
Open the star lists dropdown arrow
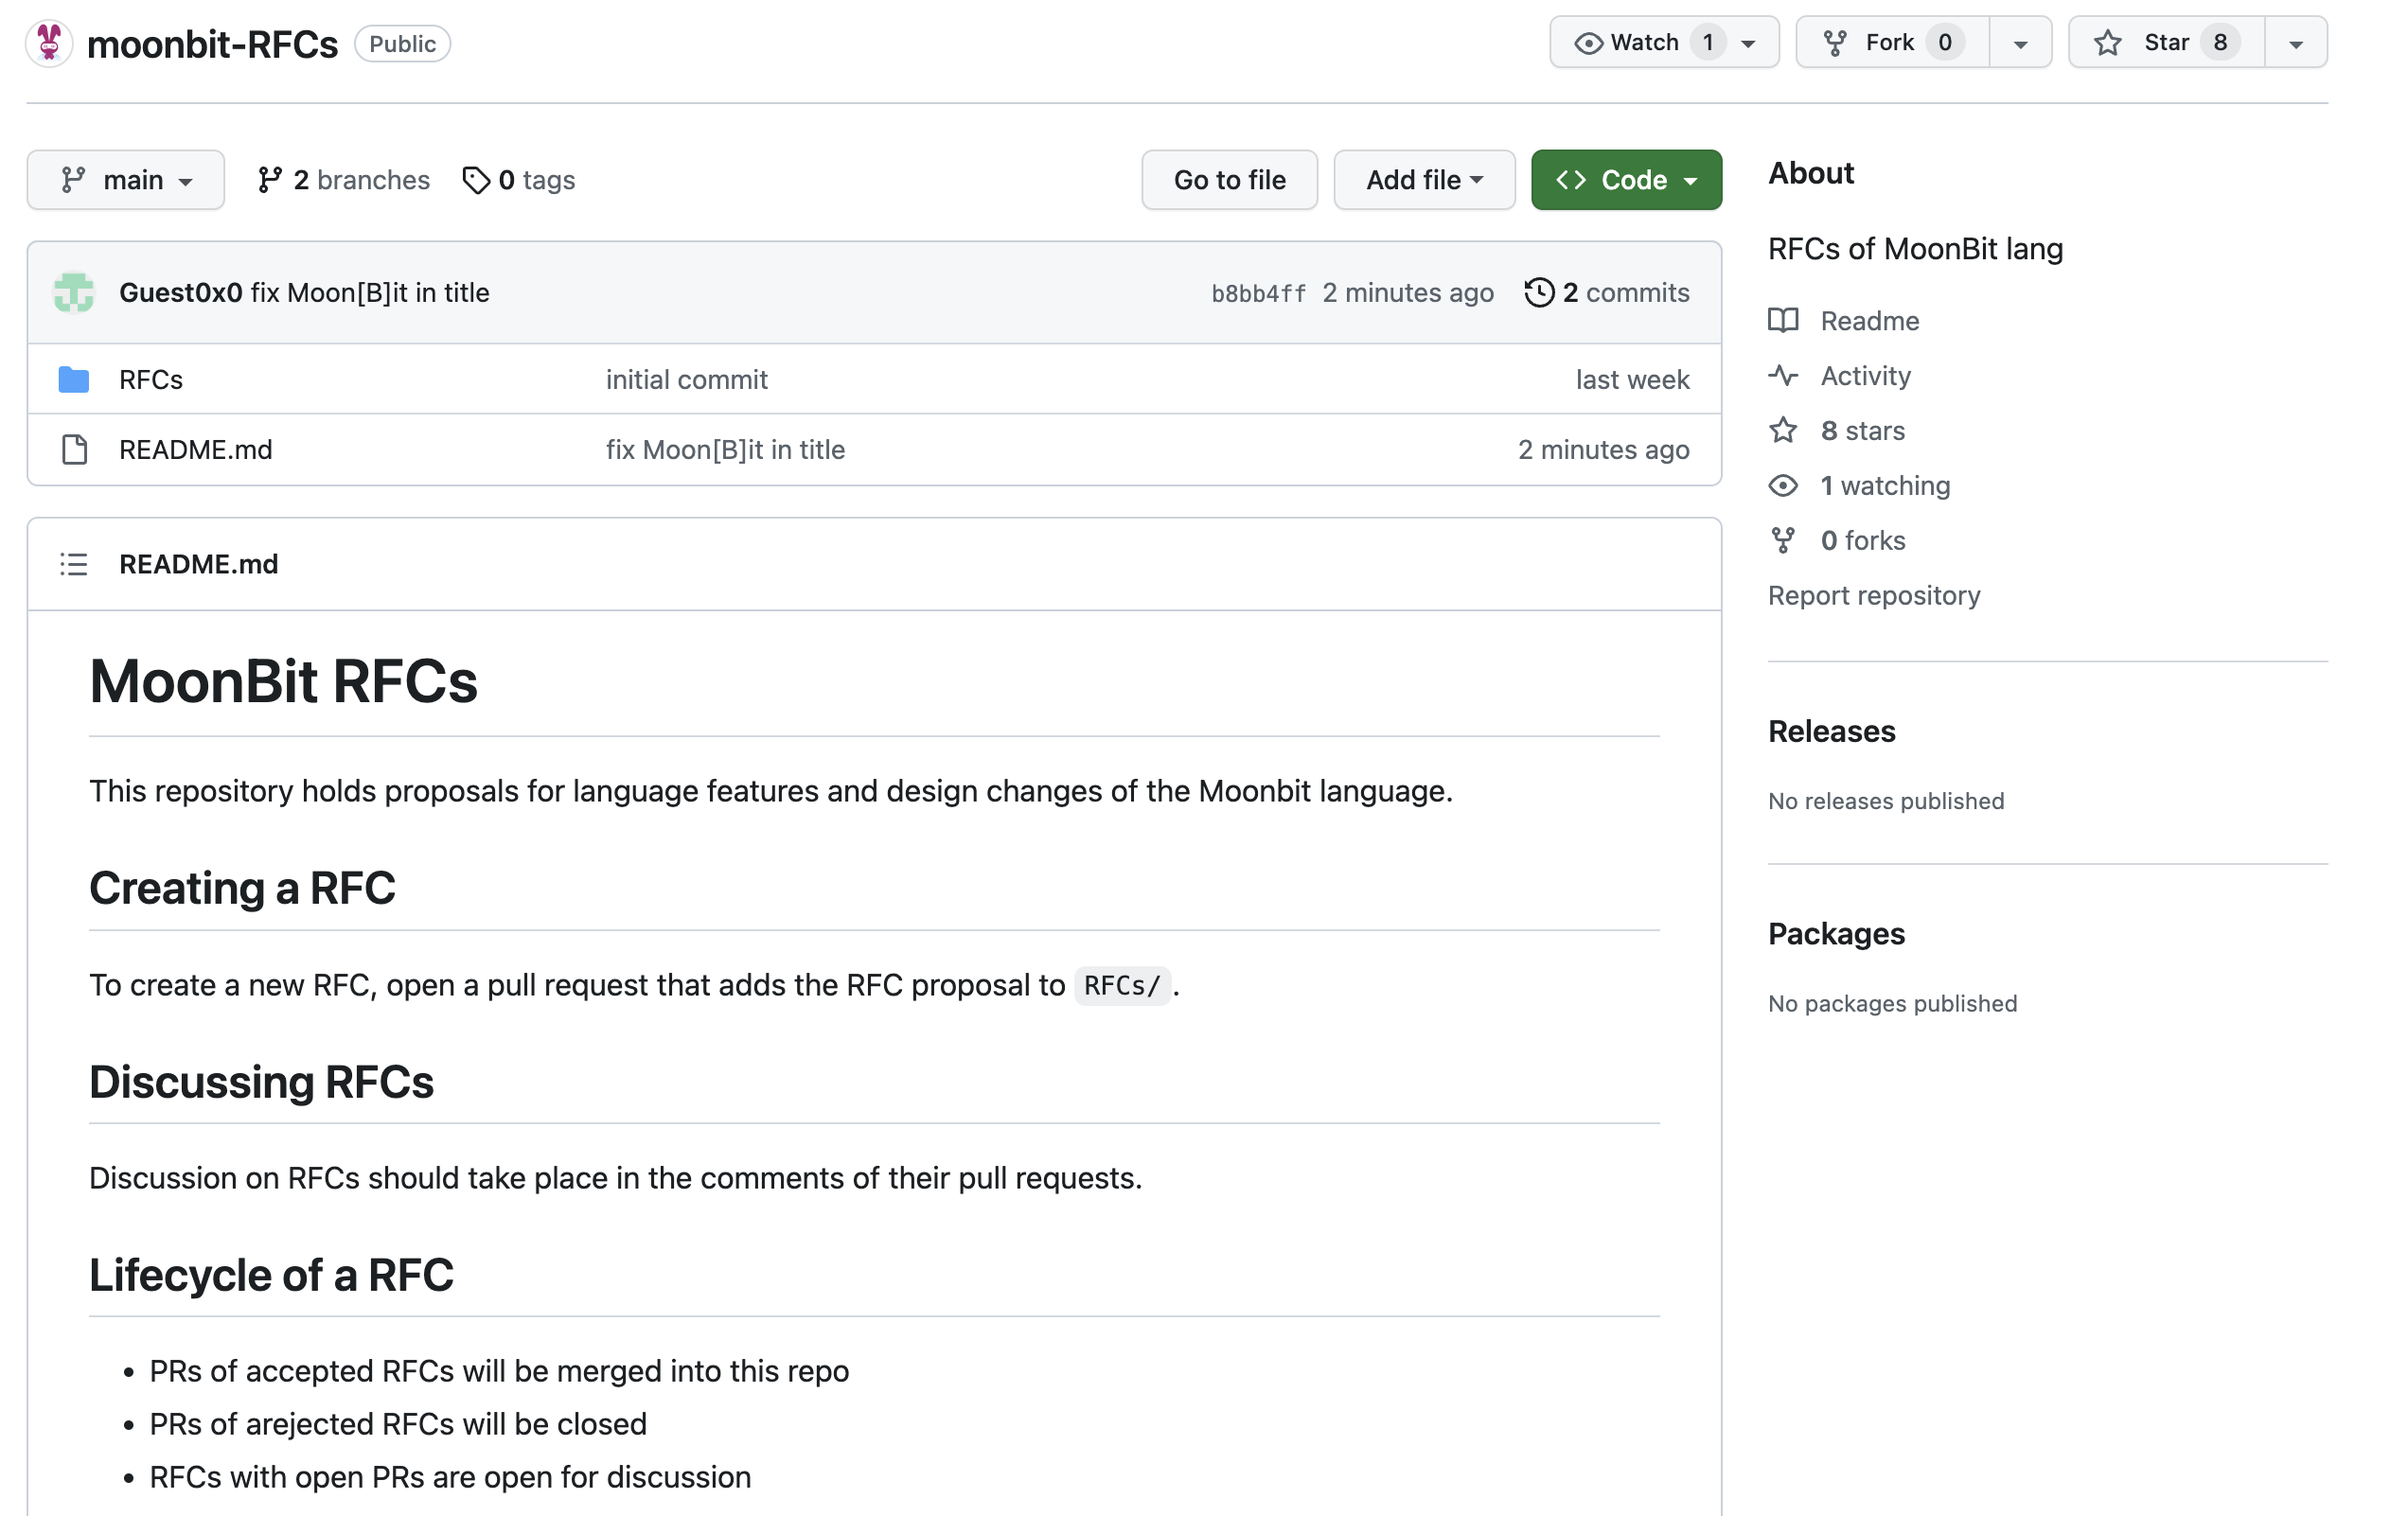pos(2296,43)
